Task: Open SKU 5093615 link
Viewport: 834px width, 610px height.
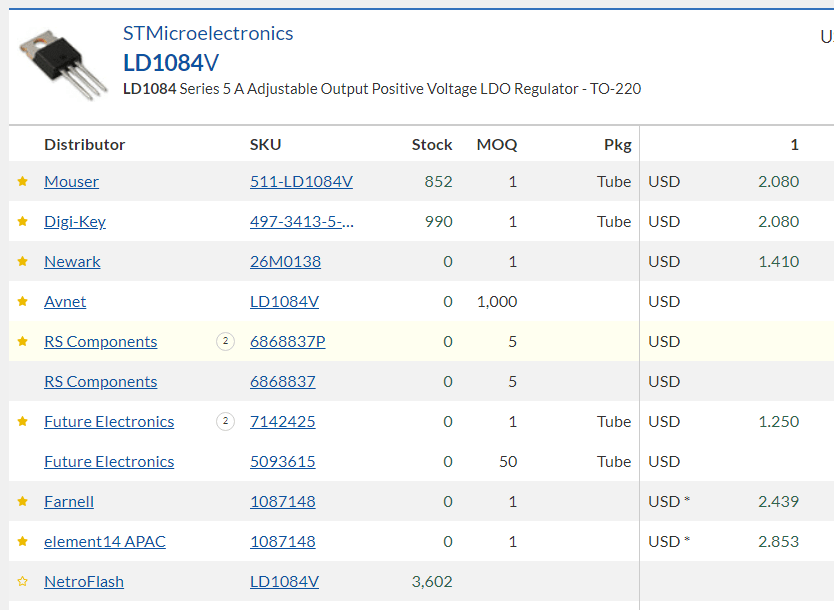Action: click(283, 462)
